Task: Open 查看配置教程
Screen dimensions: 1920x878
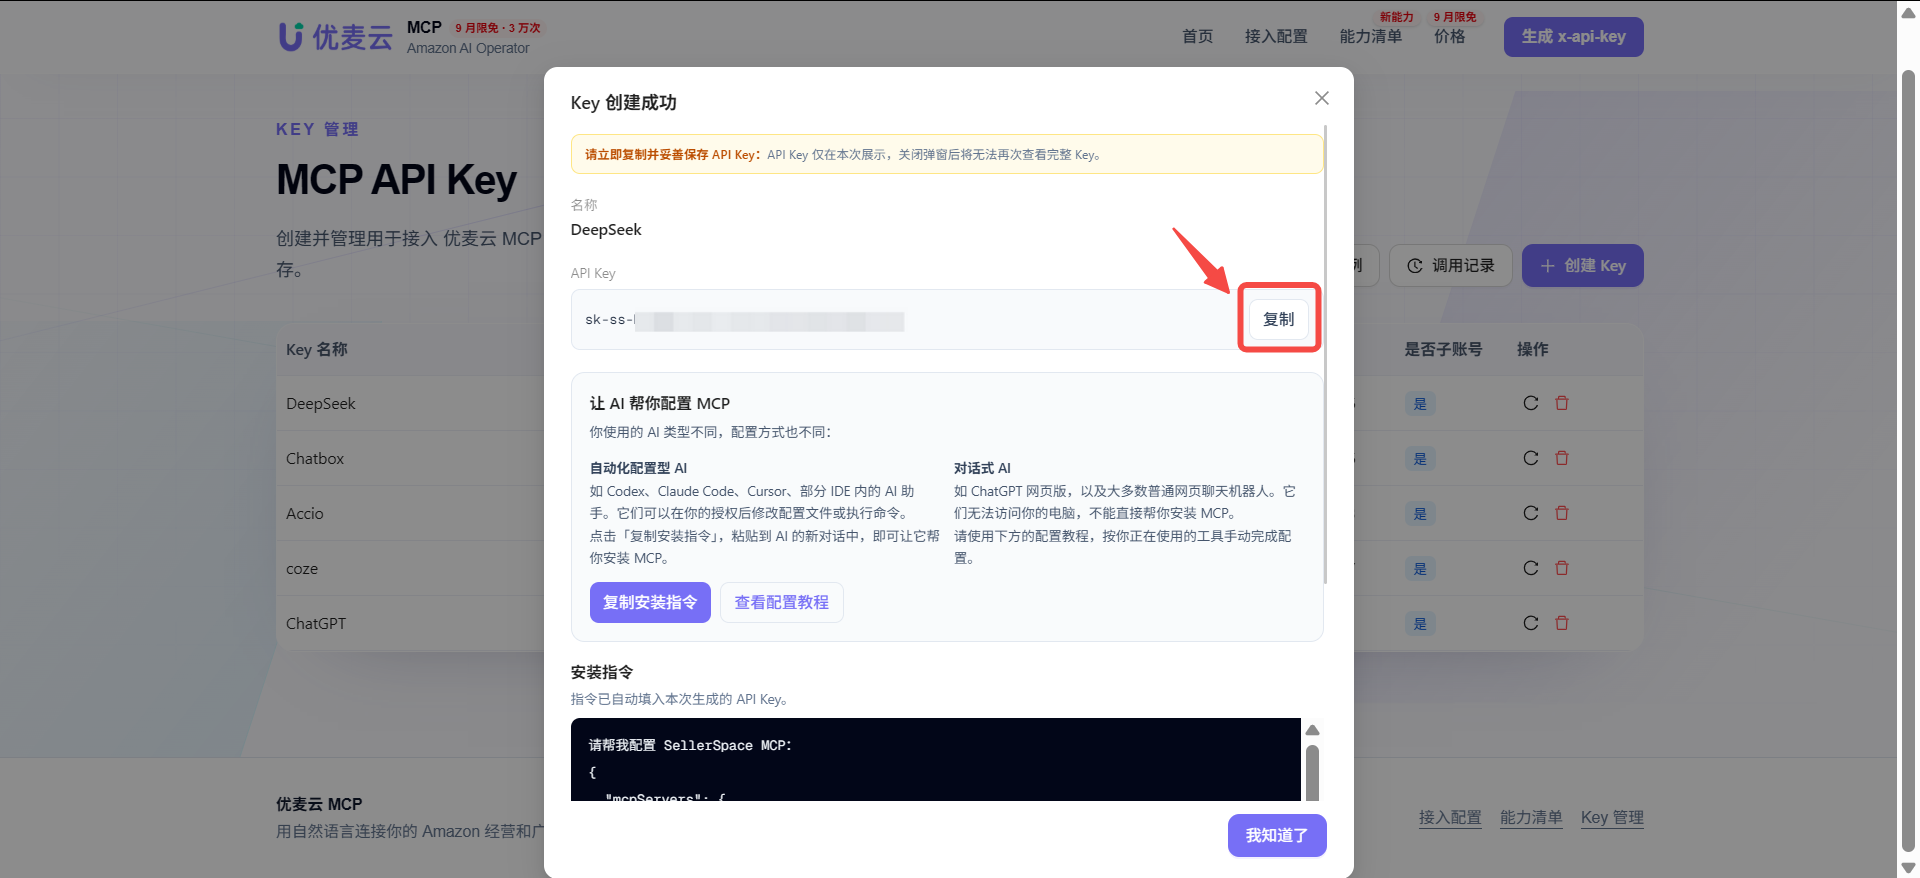Action: (782, 602)
